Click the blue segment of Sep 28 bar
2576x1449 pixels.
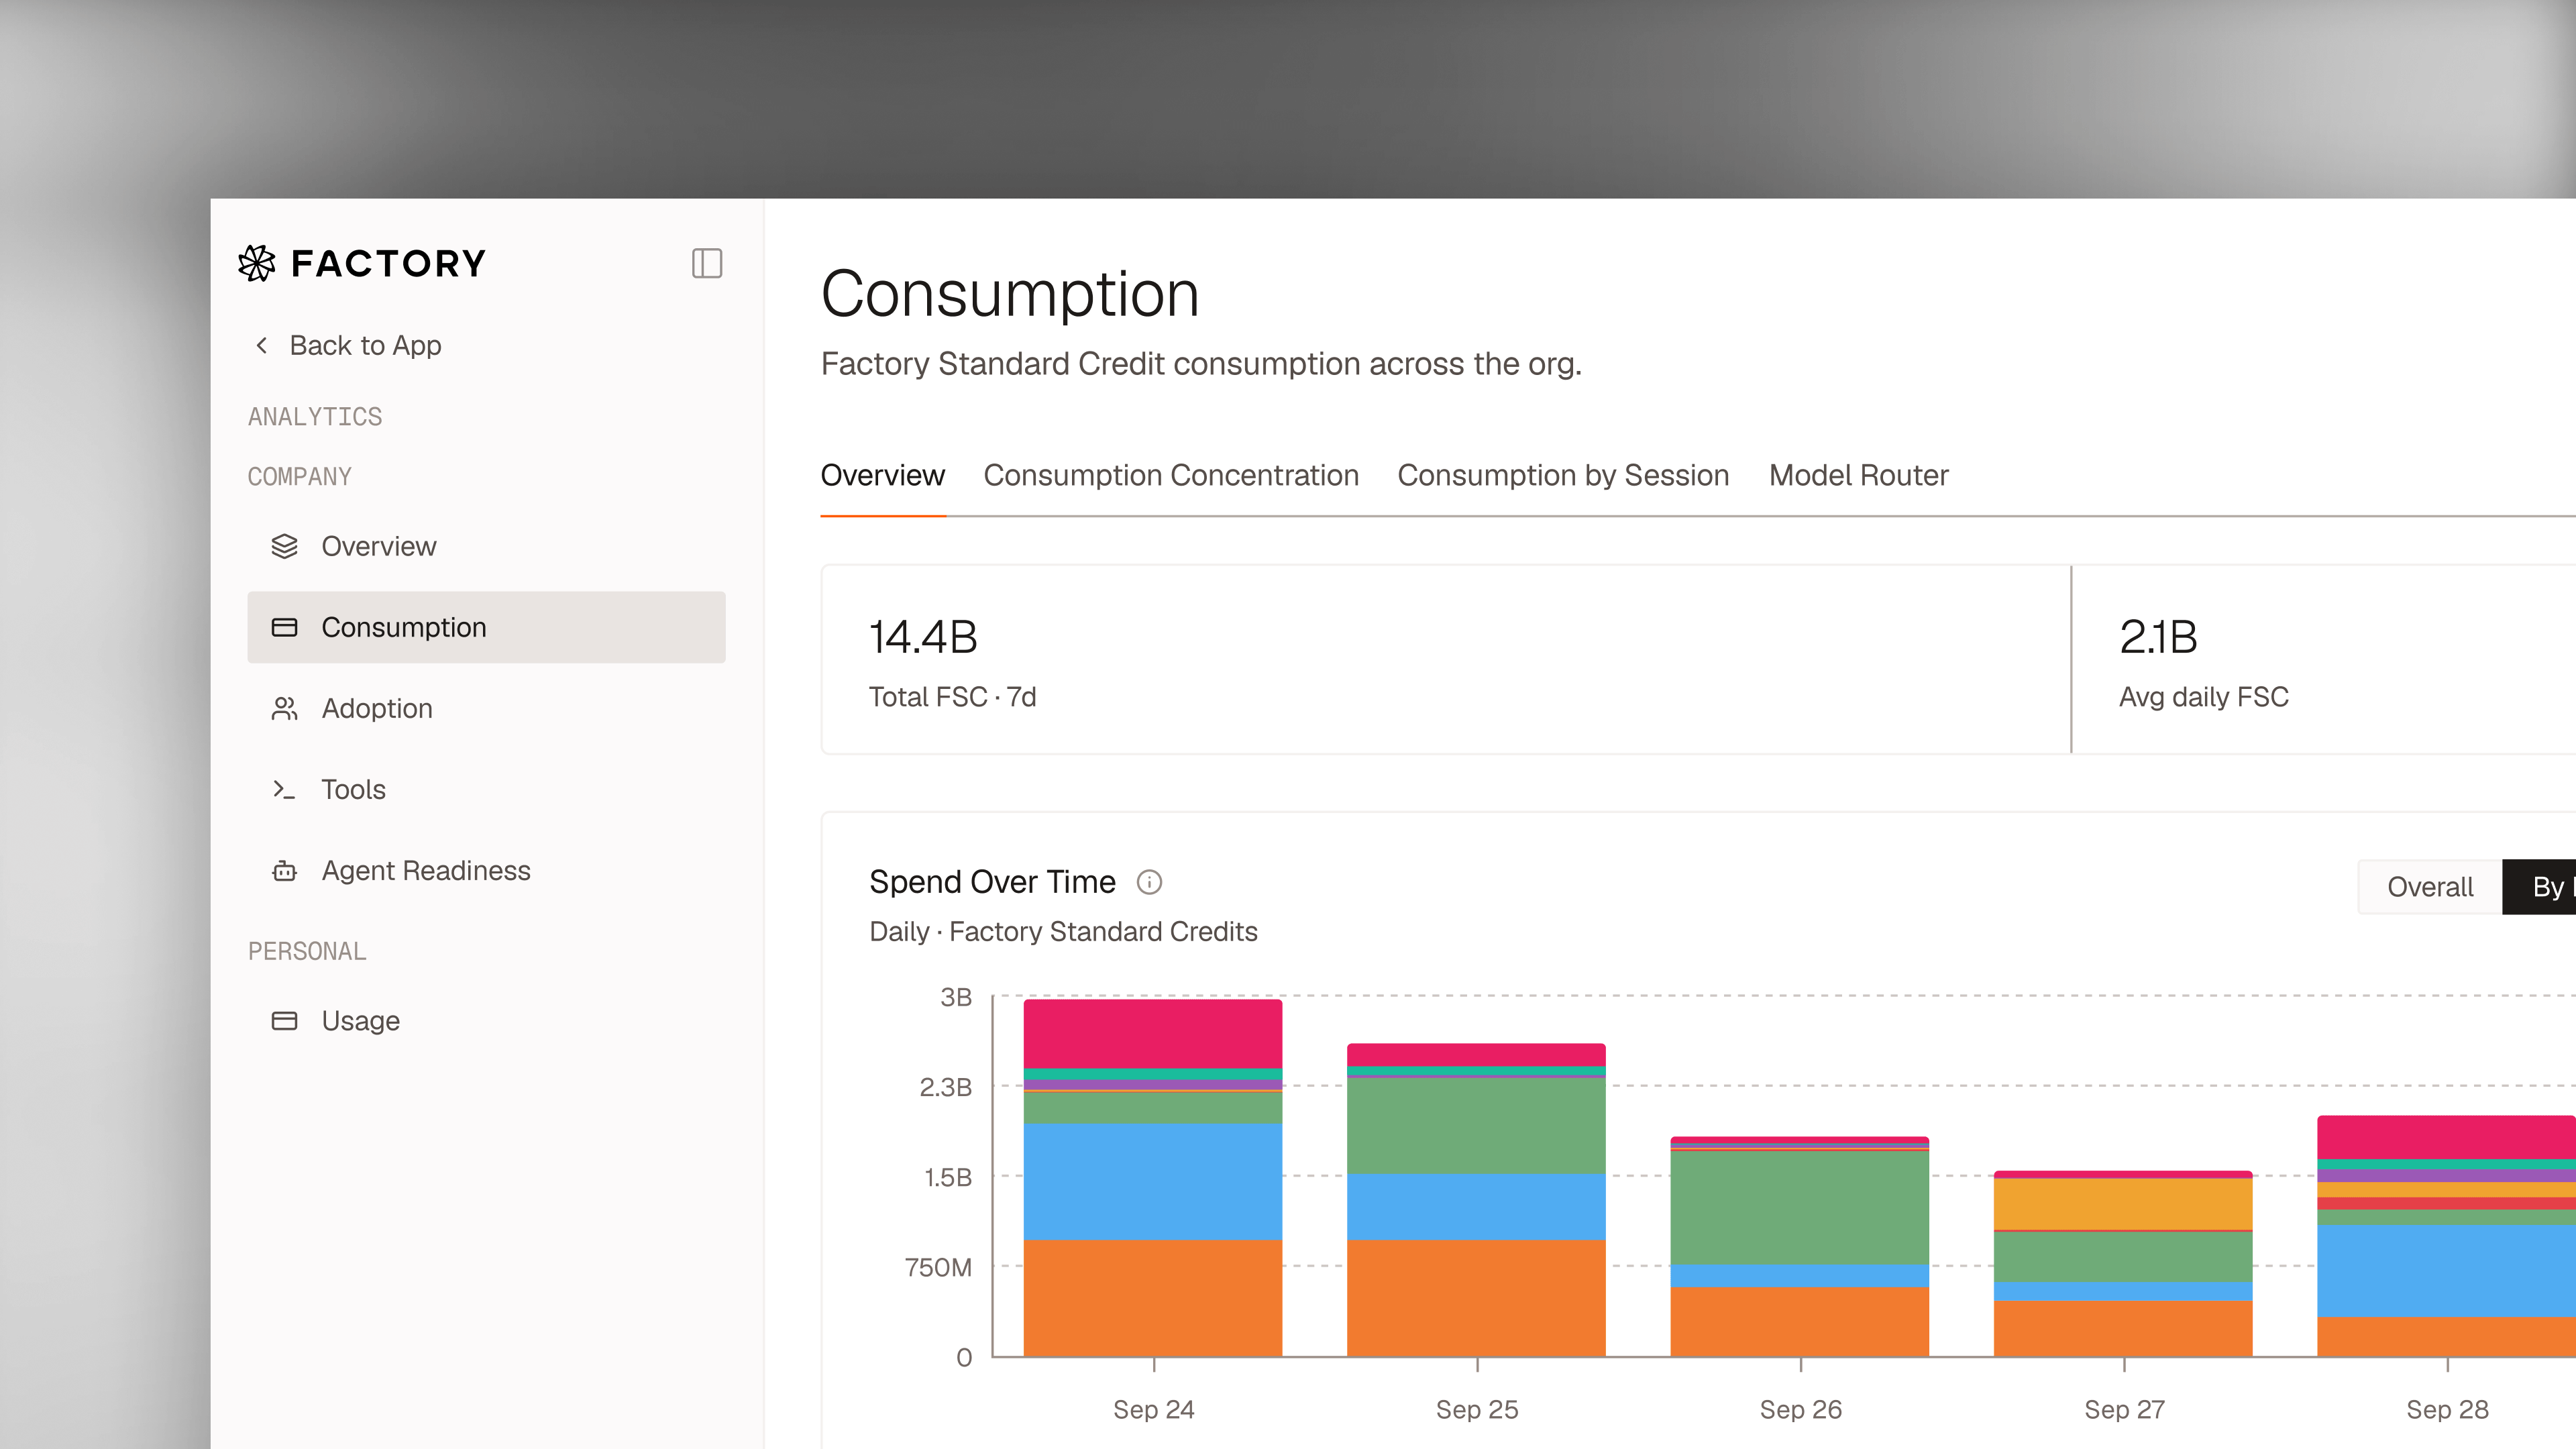coord(2446,1272)
